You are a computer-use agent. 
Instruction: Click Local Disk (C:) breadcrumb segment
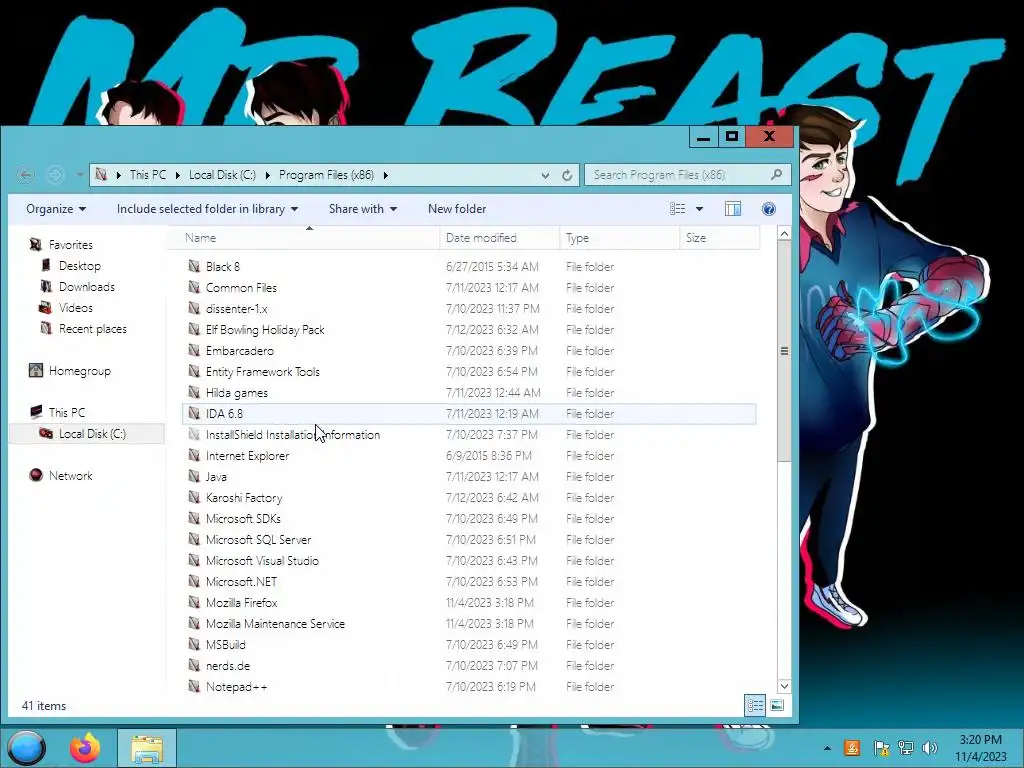tap(222, 175)
